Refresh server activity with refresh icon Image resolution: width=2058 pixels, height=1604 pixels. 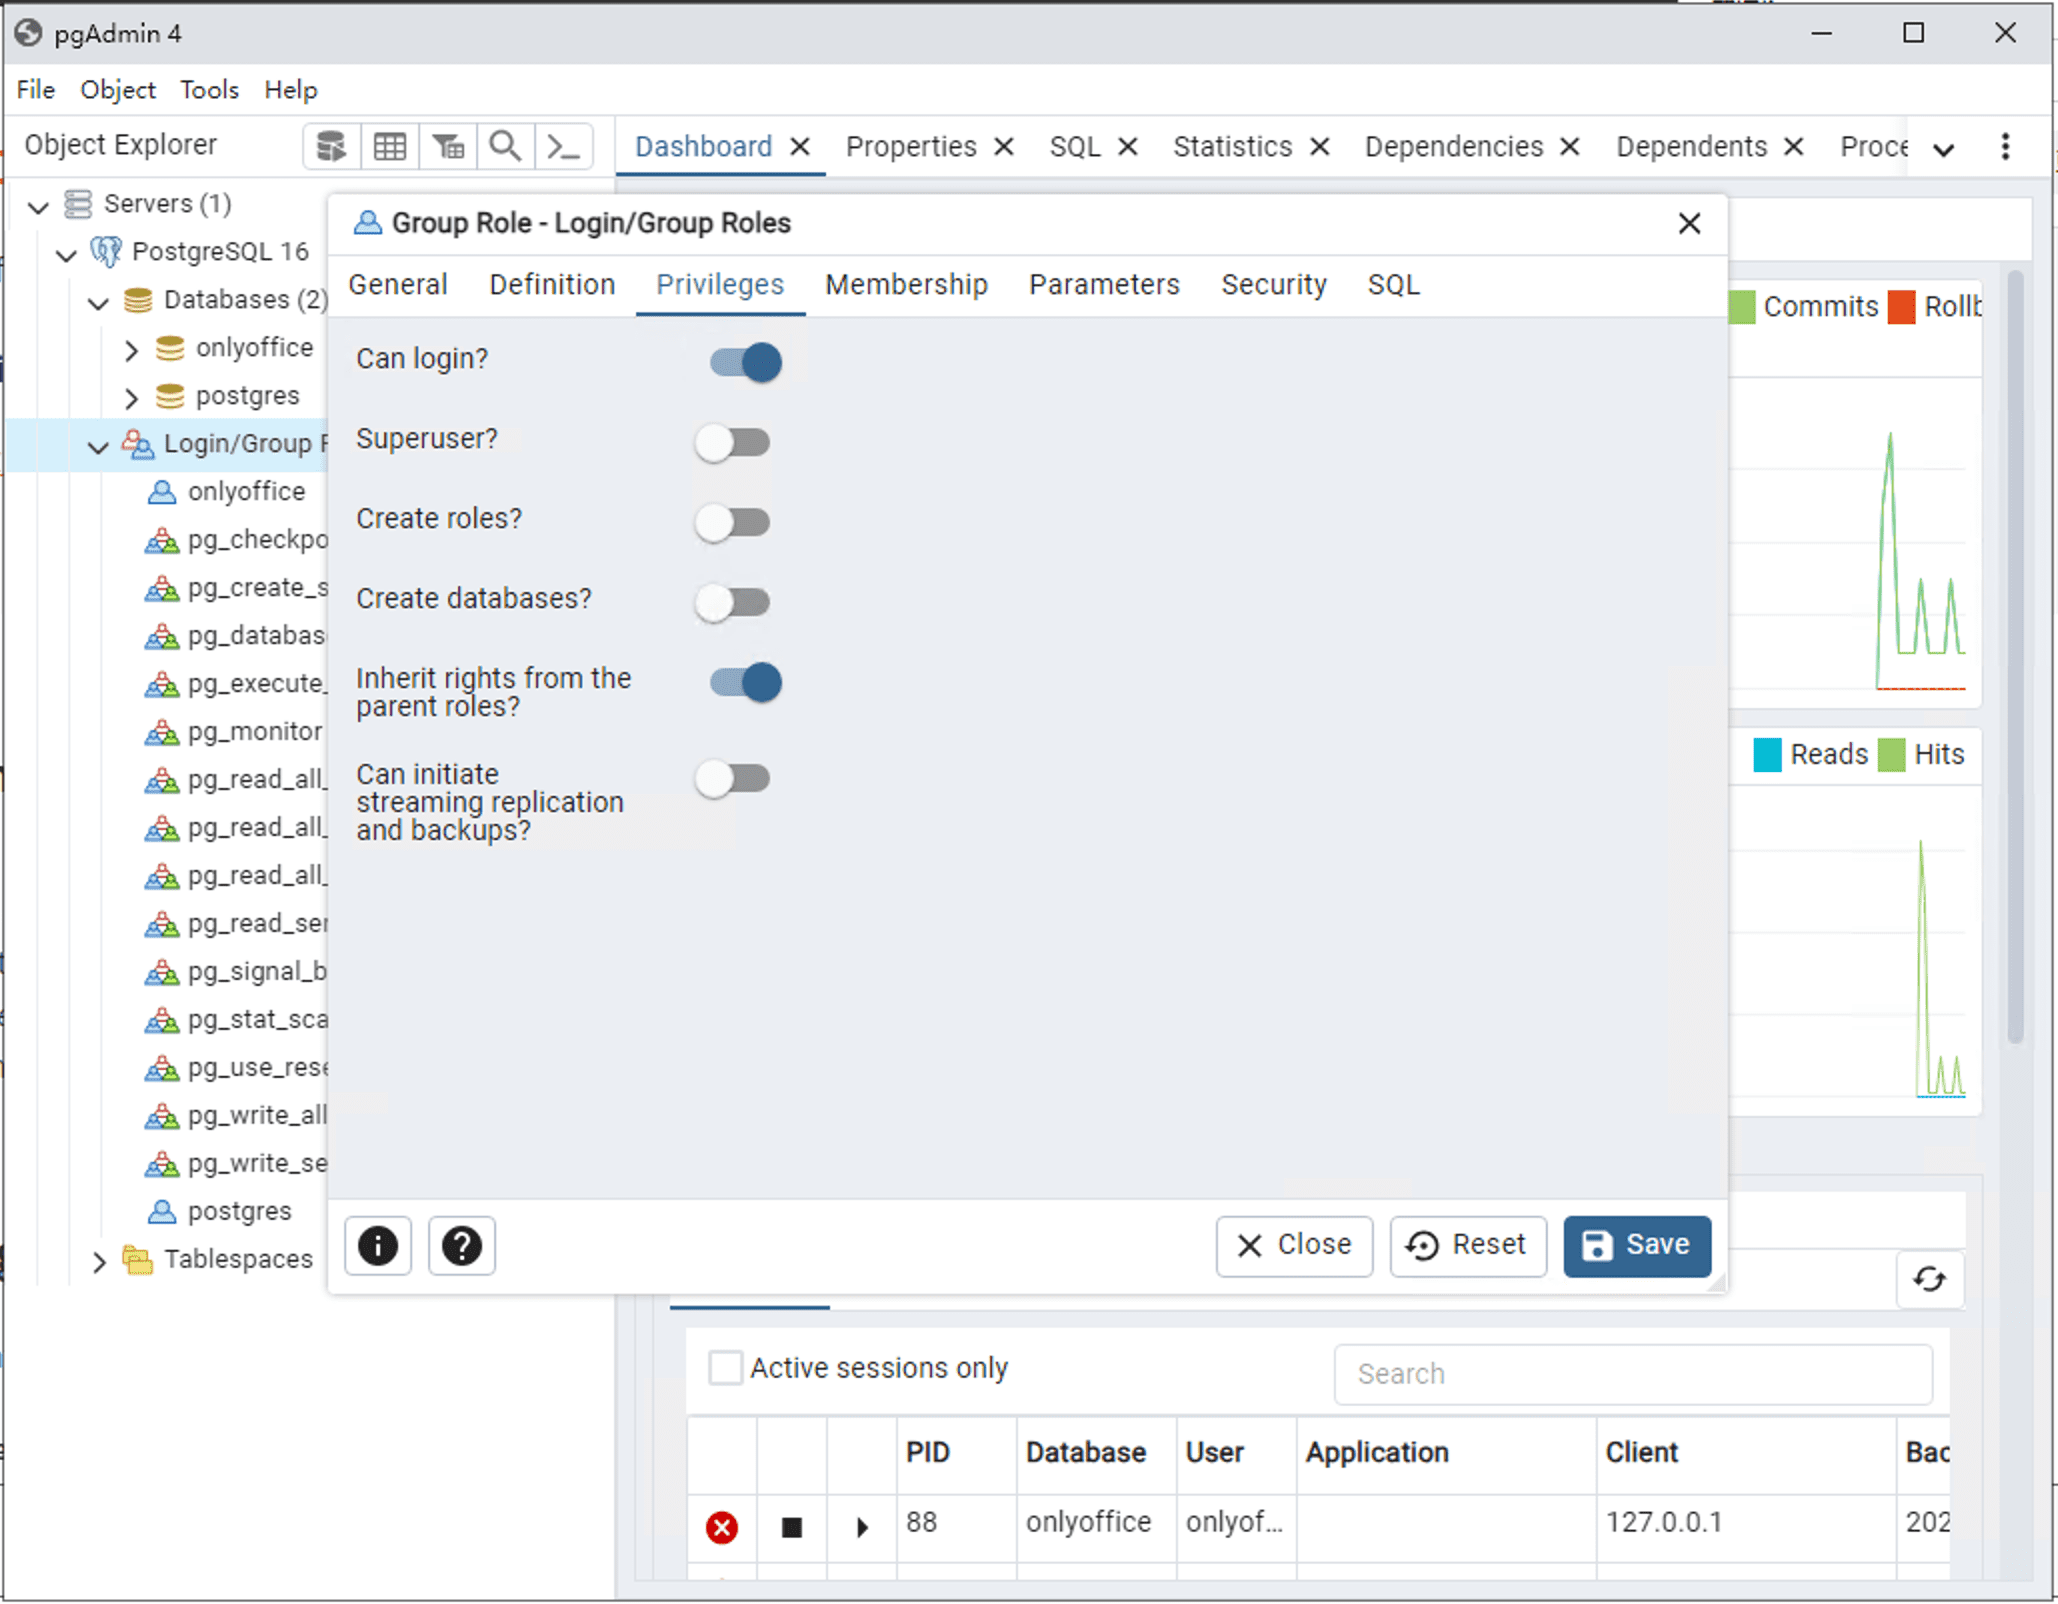(x=1929, y=1279)
